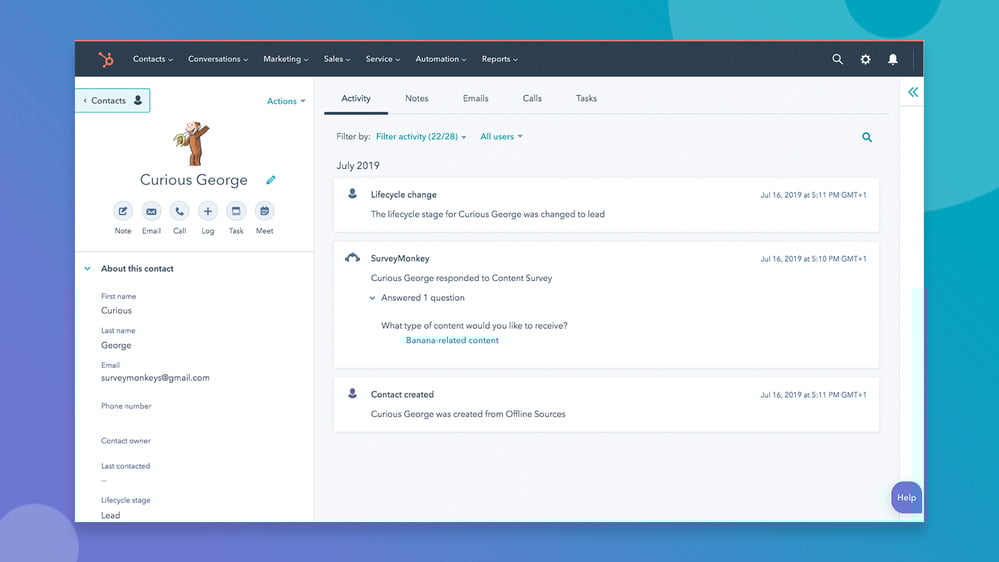Open the Filter activity (22/28) dropdown
This screenshot has height=562, width=999.
420,137
